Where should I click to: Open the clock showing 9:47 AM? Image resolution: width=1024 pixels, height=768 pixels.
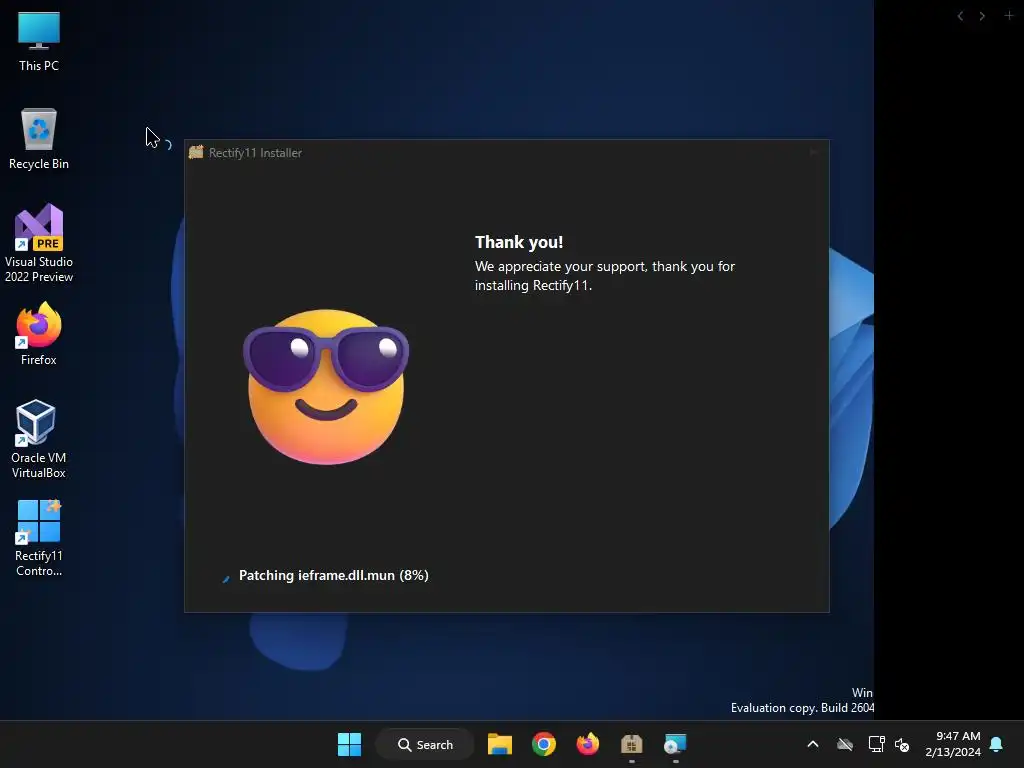953,744
